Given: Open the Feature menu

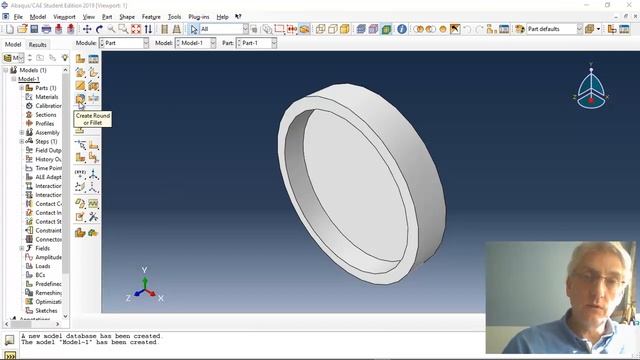Looking at the screenshot, I should pos(151,17).
